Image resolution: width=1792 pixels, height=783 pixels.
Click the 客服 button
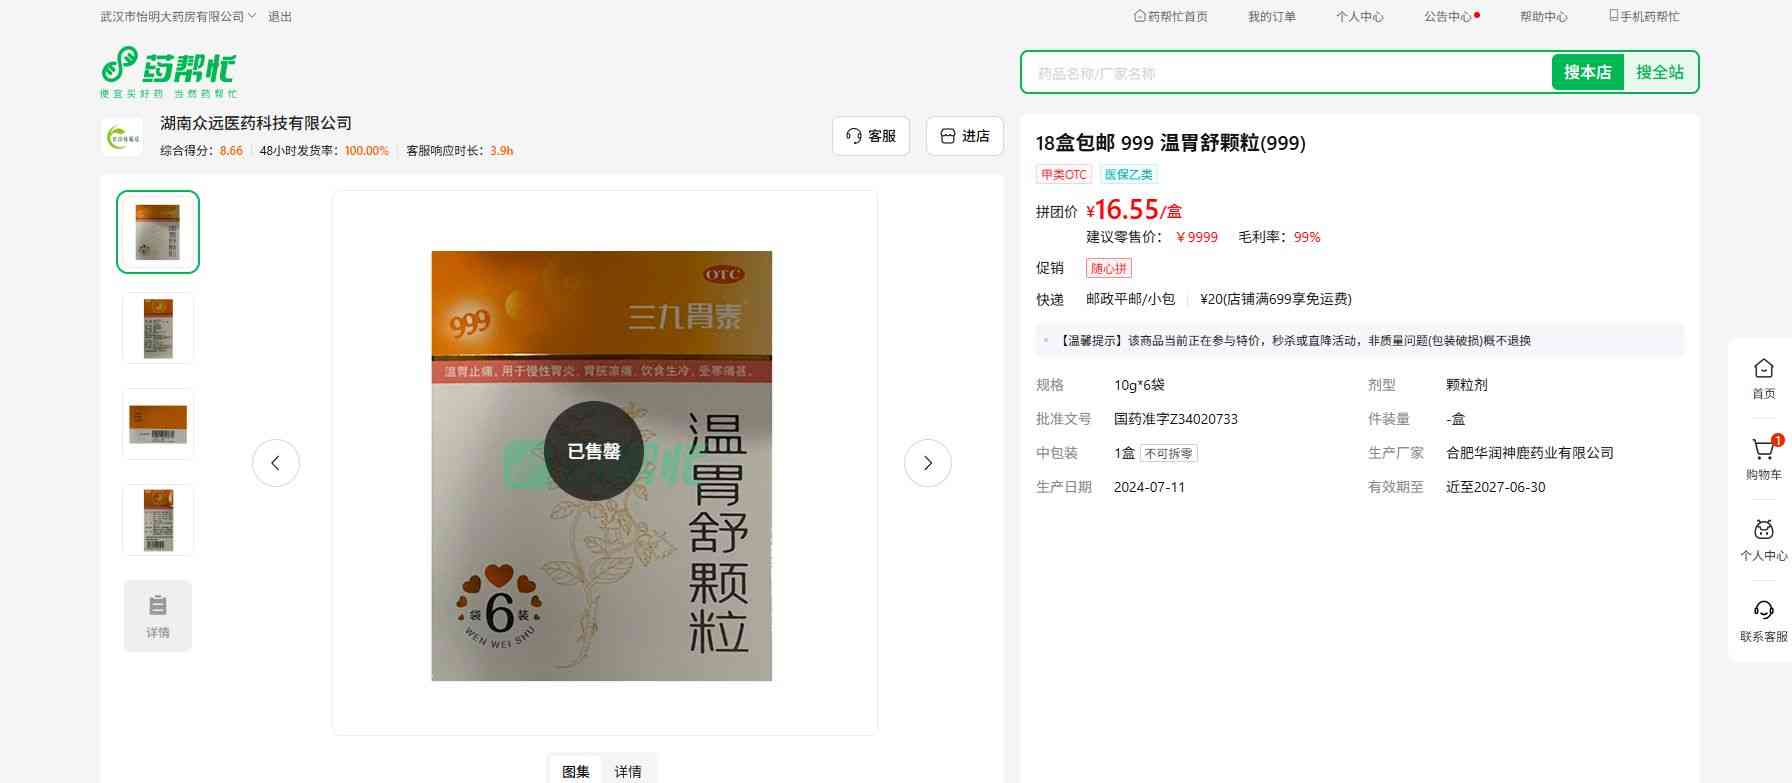[870, 136]
